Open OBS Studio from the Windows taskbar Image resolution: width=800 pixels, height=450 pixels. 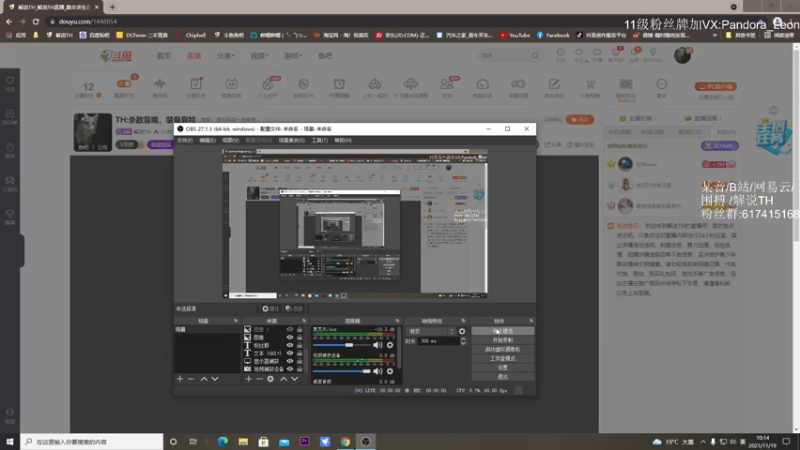click(366, 441)
